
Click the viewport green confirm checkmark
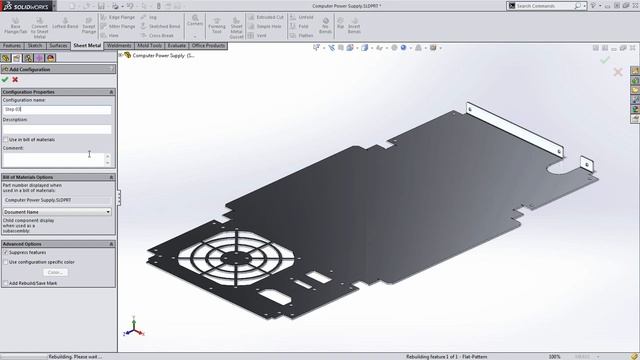pos(605,60)
